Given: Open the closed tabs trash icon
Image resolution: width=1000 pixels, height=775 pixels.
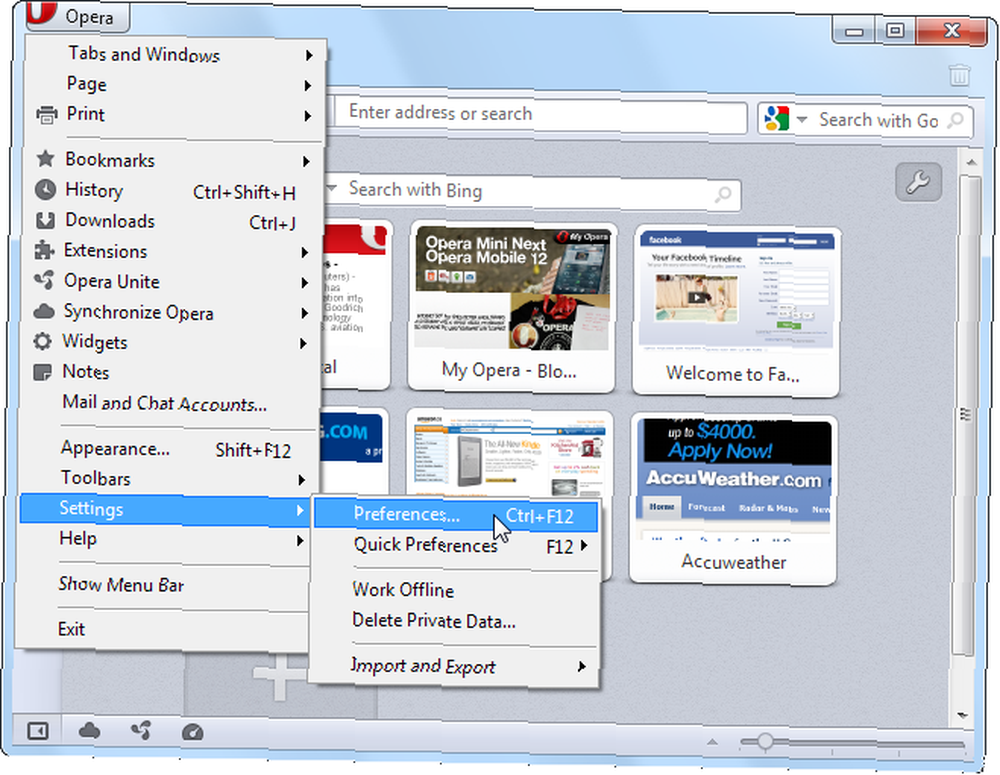Looking at the screenshot, I should [959, 75].
